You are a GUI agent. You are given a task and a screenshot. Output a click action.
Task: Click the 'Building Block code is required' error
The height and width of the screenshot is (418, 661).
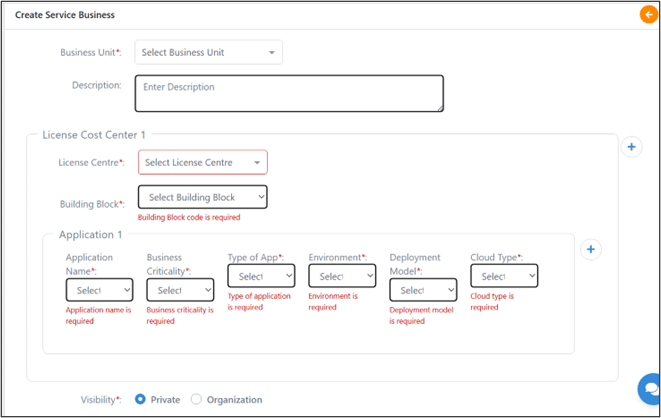tap(189, 217)
